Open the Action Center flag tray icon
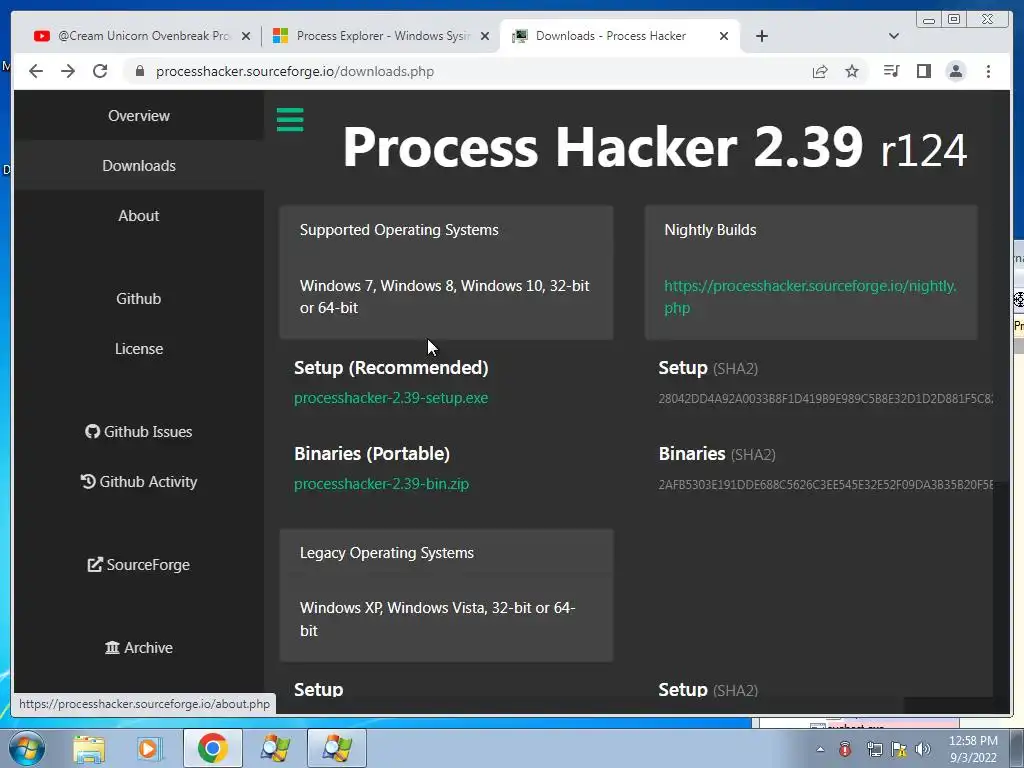Image resolution: width=1024 pixels, height=768 pixels. (x=898, y=749)
